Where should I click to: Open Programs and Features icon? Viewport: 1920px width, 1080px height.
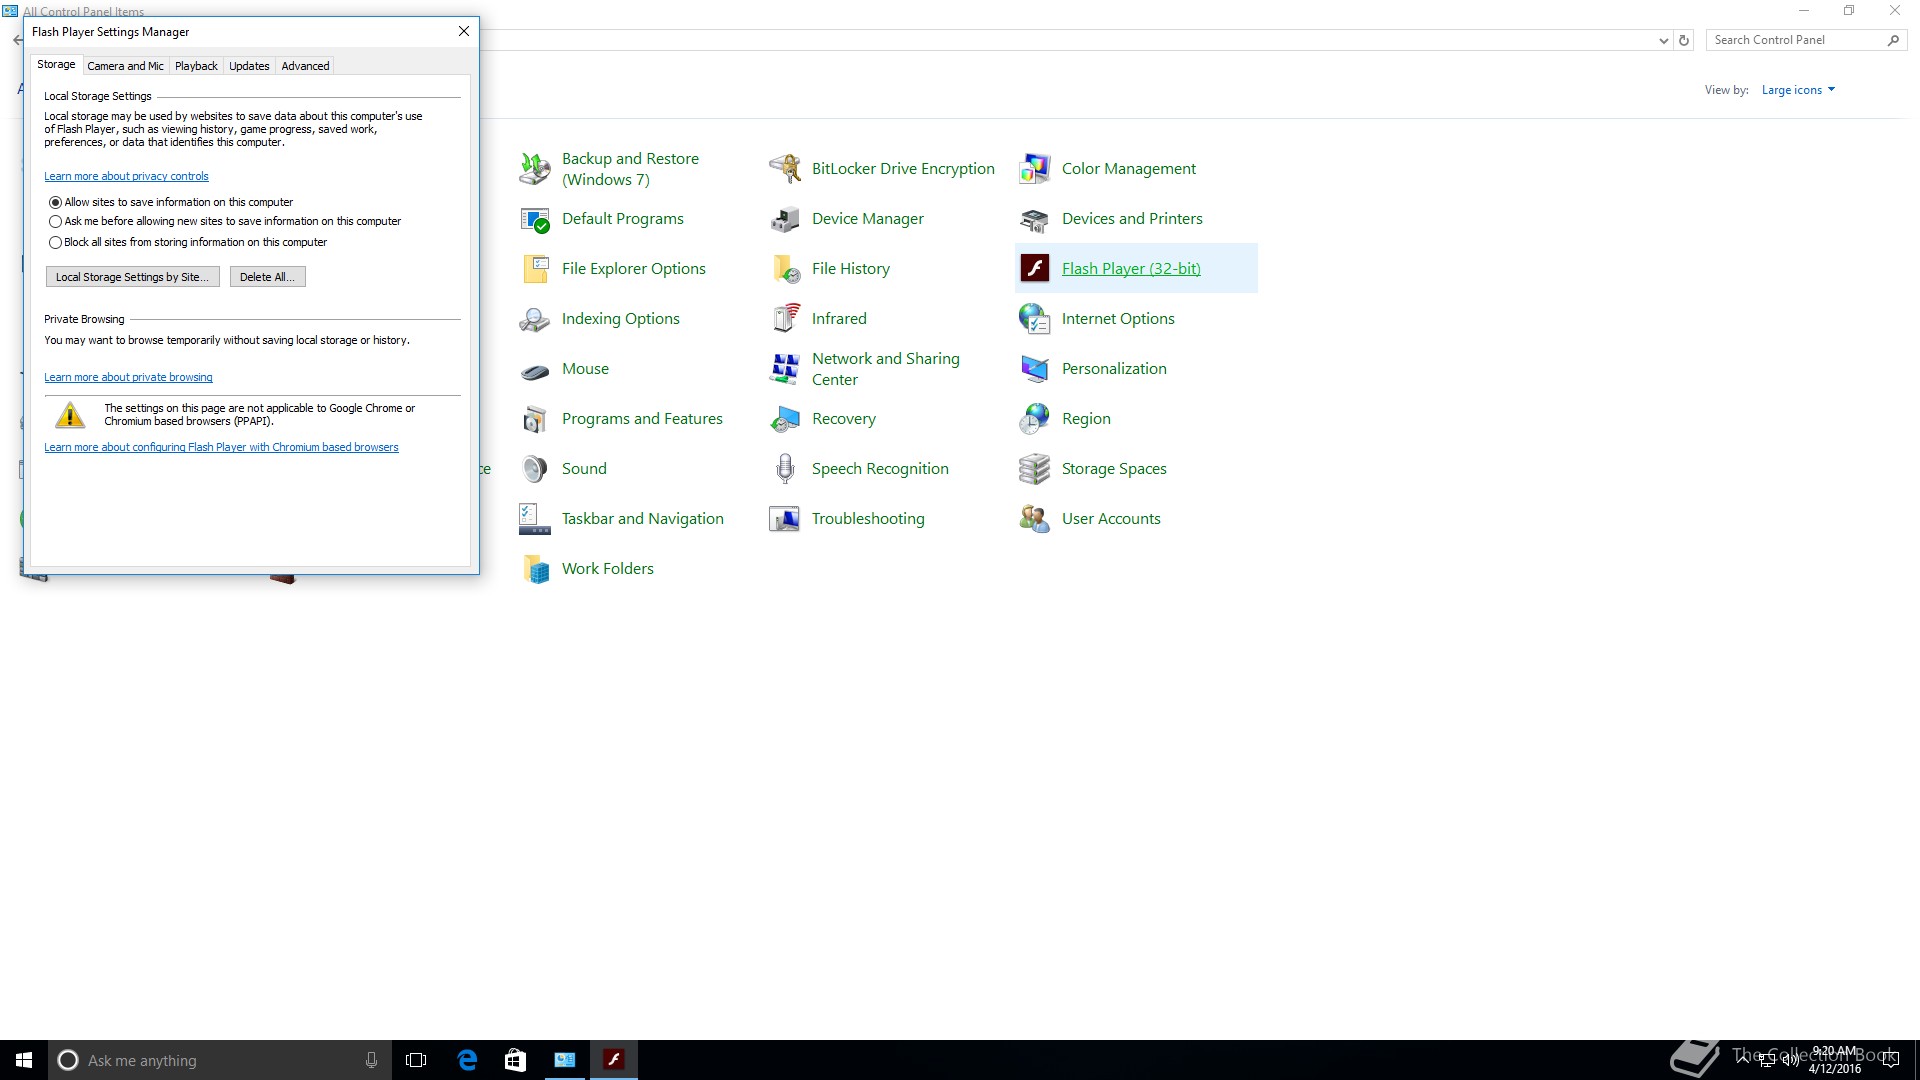tap(535, 419)
